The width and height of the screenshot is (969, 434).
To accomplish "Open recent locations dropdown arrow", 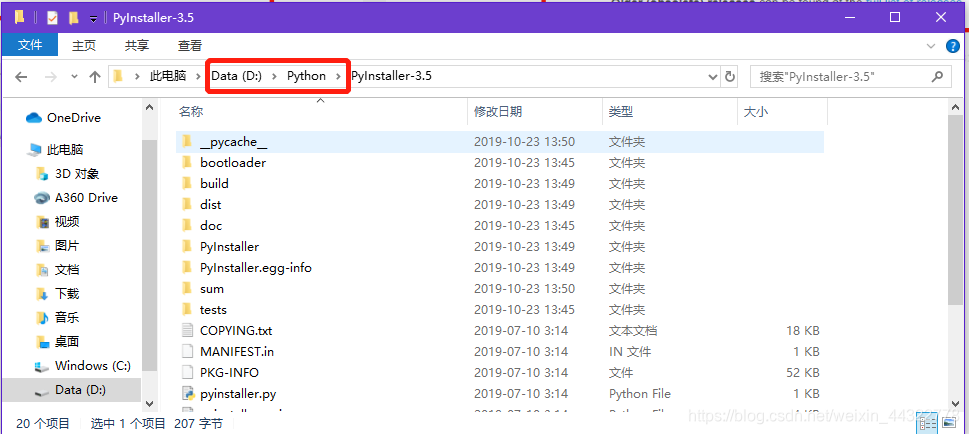I will click(x=74, y=77).
